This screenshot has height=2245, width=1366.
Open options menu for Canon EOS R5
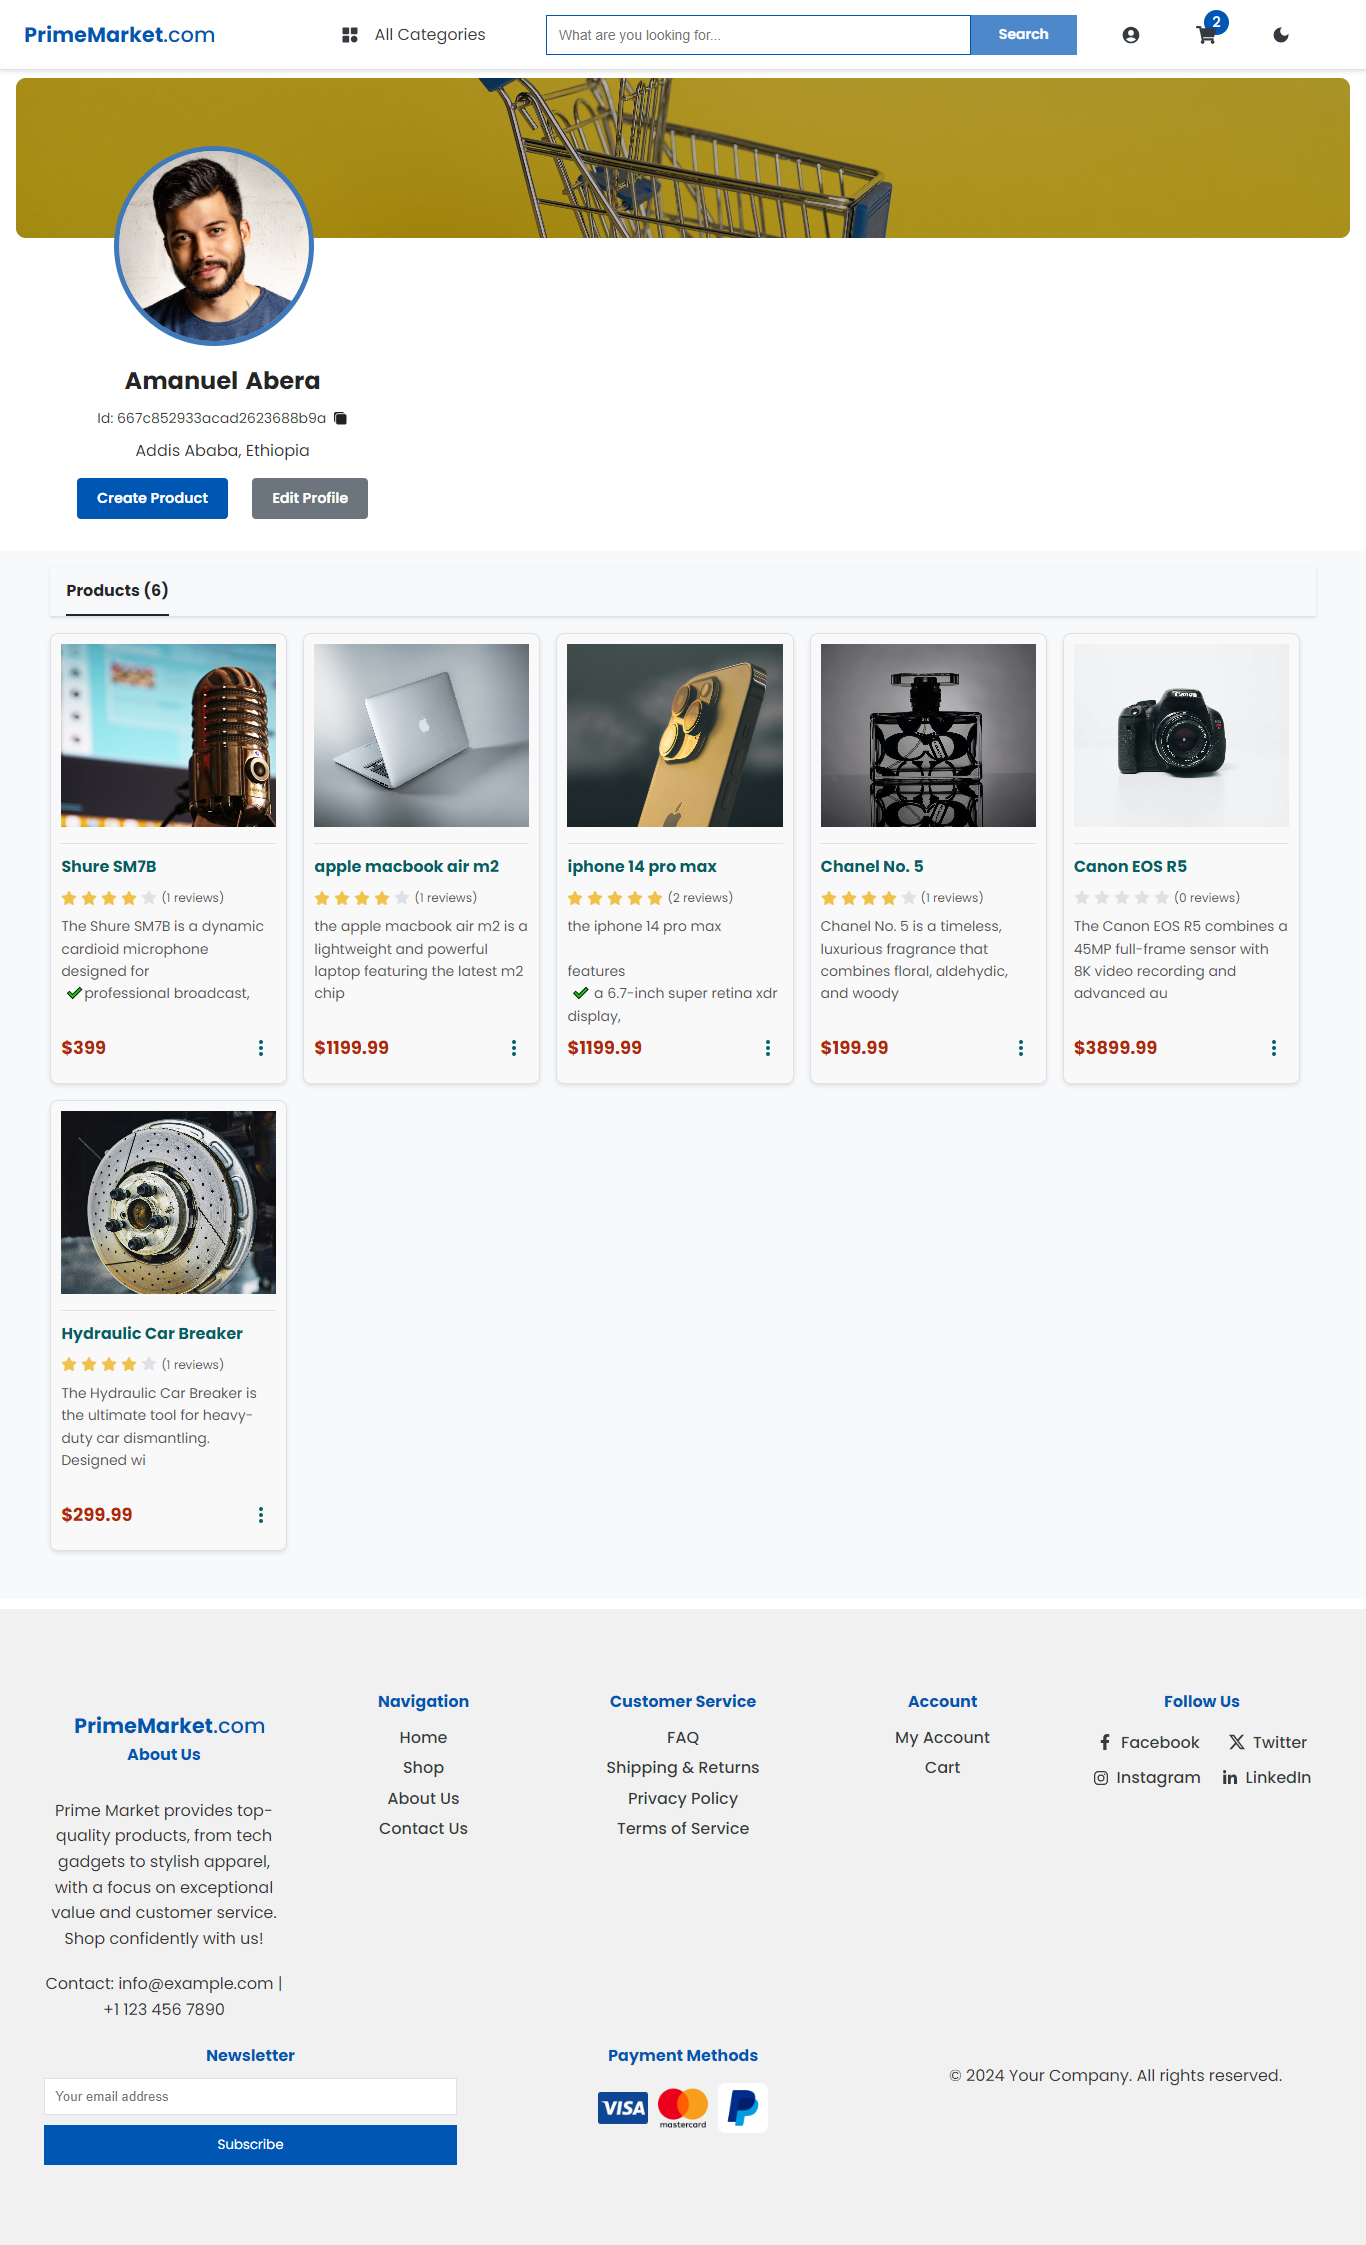(1274, 1048)
